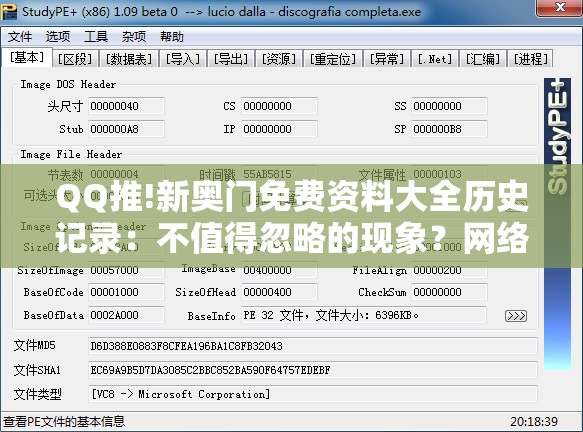Image resolution: width=583 pixels, height=432 pixels.
Task: Click the BaseOfCode field 00001000
Action: (x=126, y=292)
